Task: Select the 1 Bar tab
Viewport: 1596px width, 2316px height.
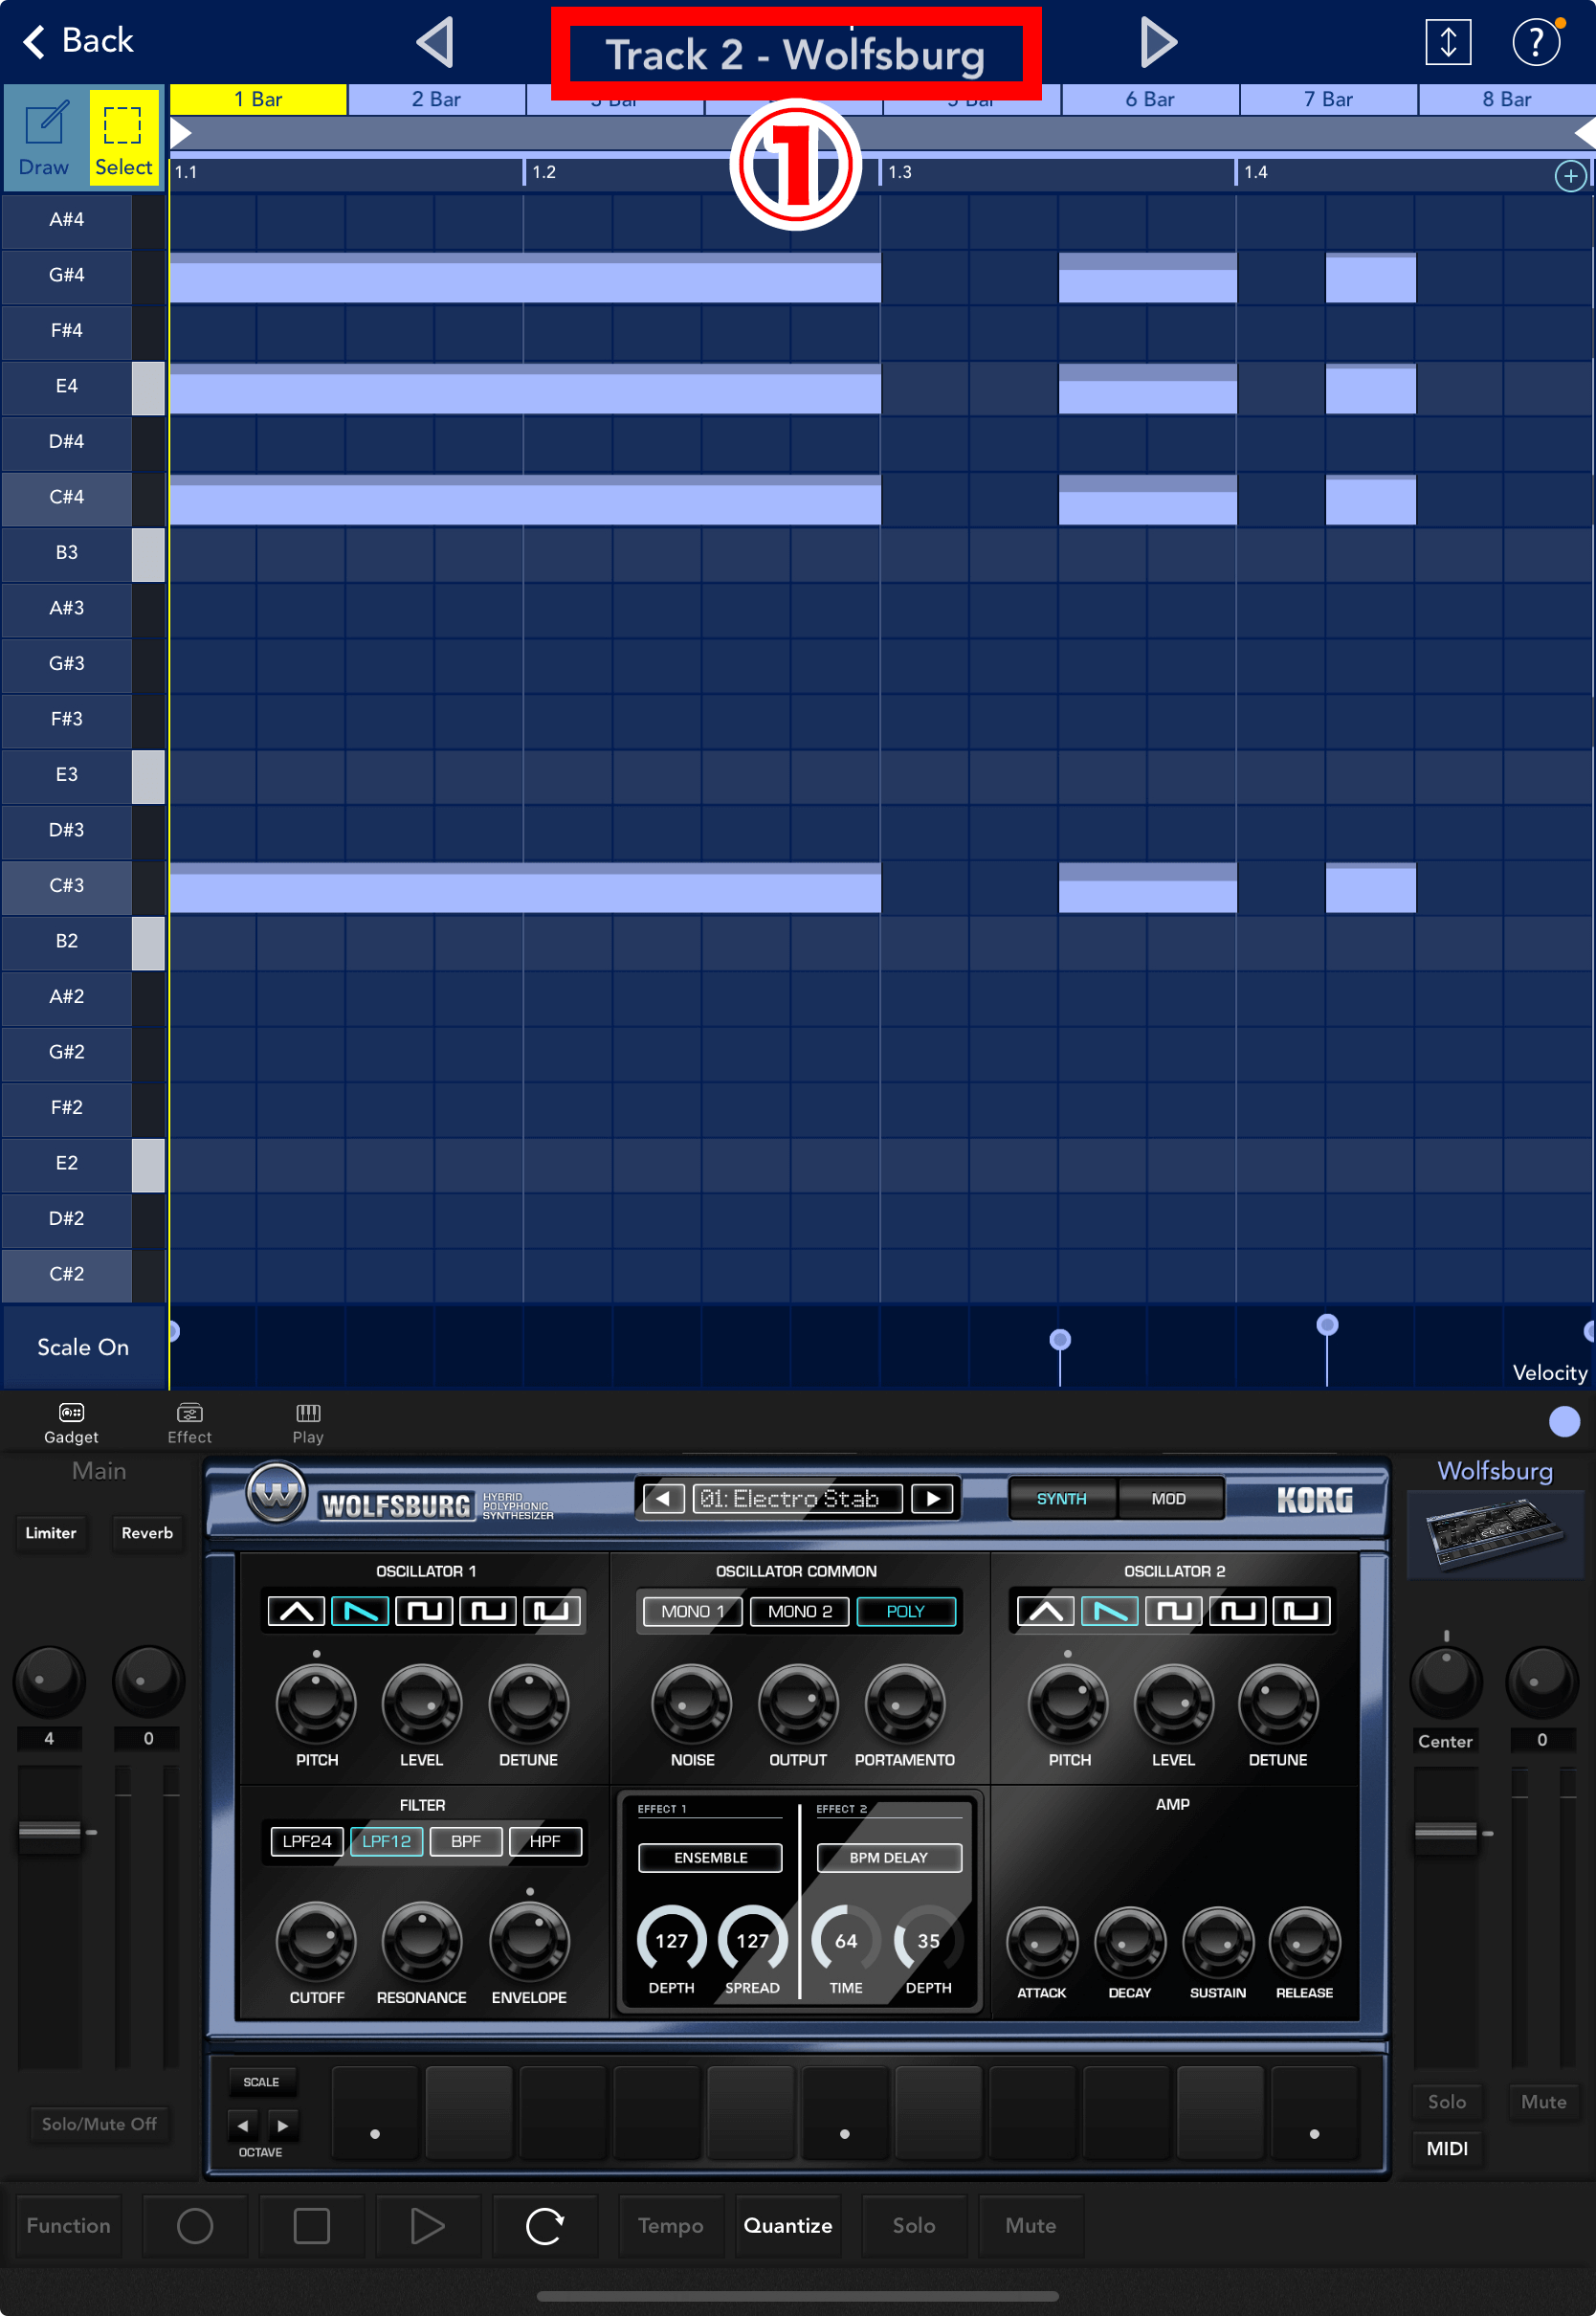Action: (258, 99)
